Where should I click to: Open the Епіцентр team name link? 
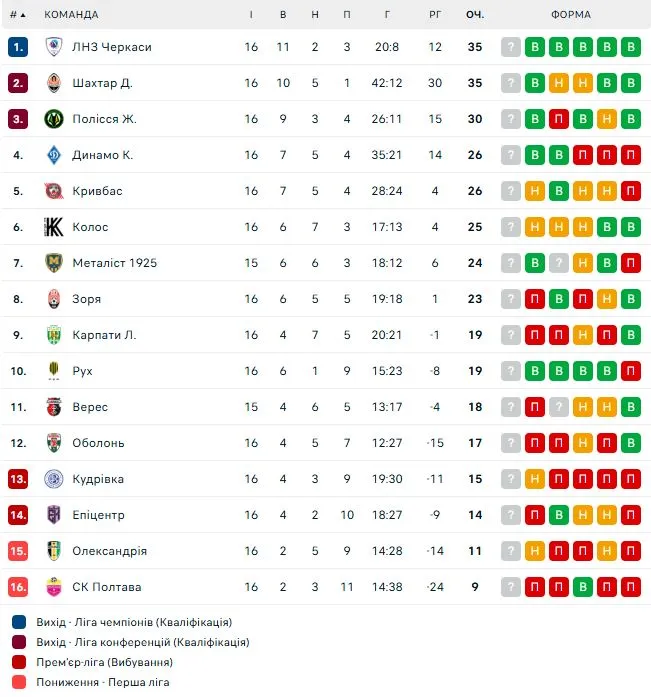pyautogui.click(x=98, y=515)
